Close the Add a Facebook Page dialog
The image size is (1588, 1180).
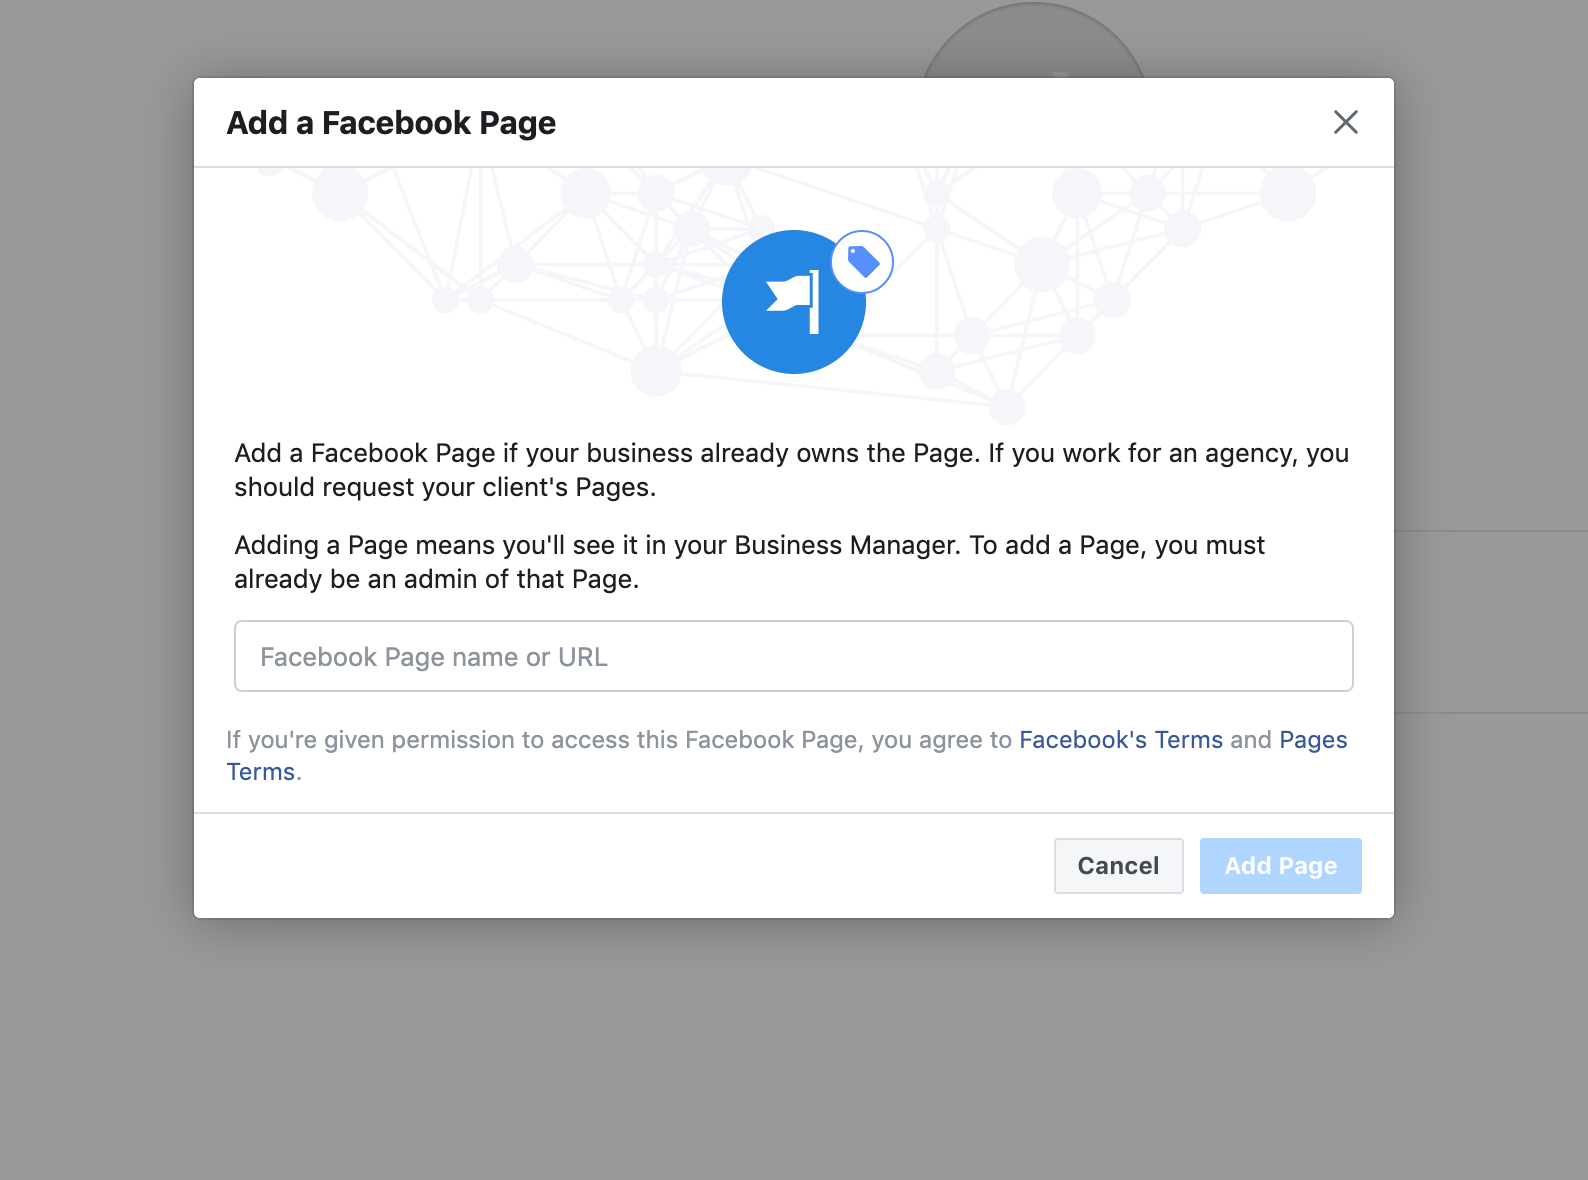point(1346,122)
